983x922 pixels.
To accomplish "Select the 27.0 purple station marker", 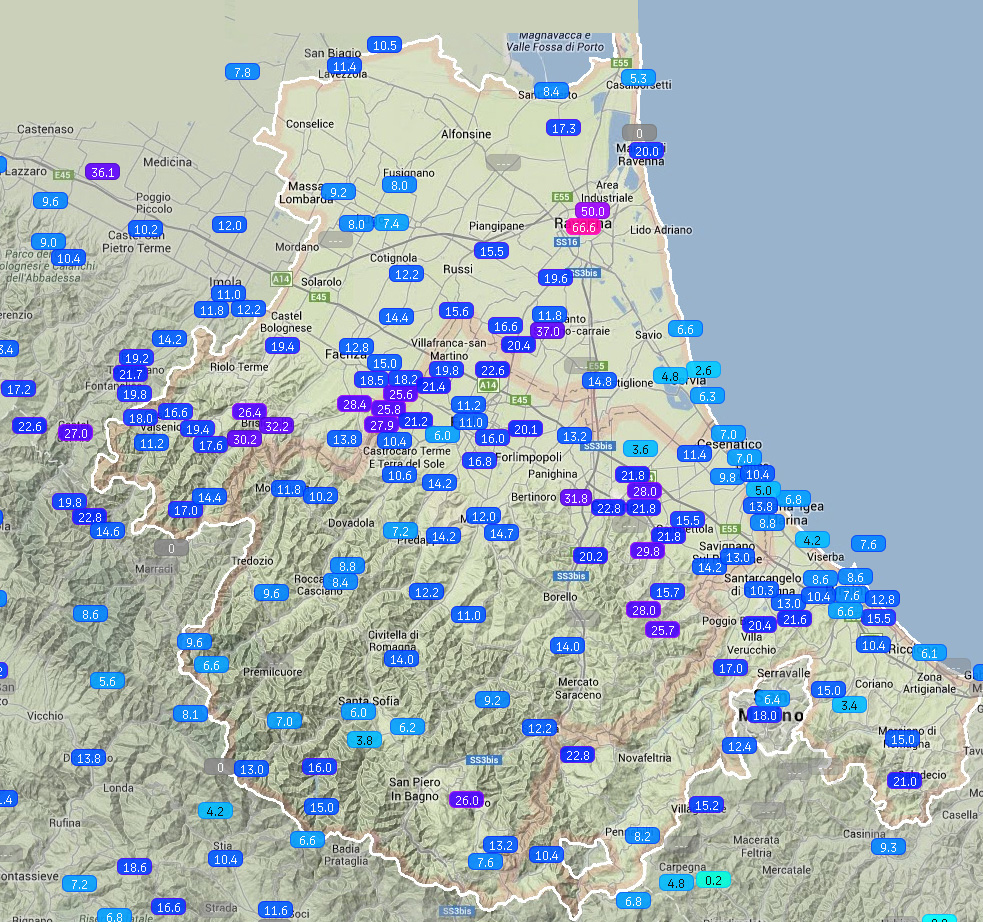I will 76,433.
